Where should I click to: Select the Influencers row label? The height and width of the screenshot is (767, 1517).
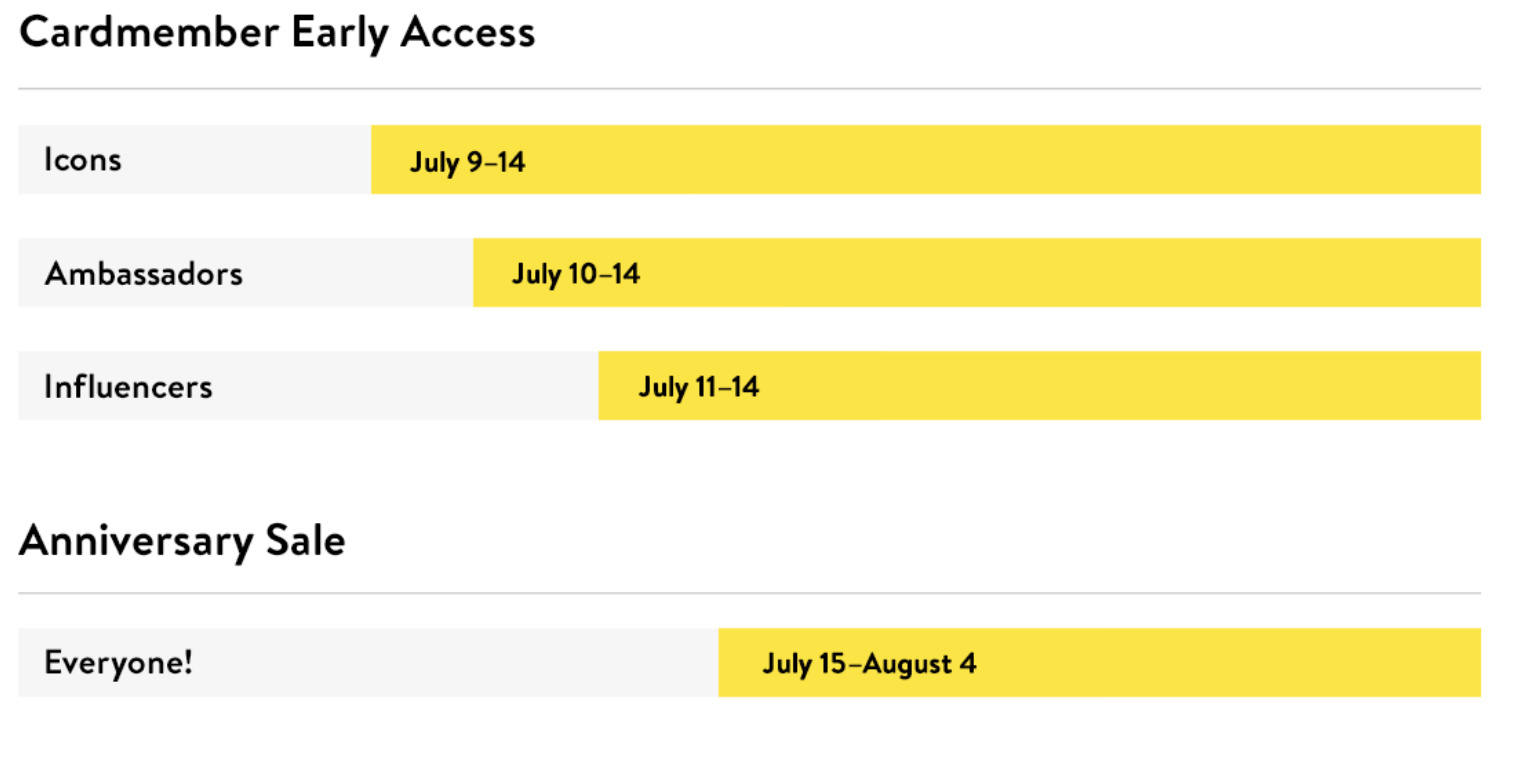(128, 386)
